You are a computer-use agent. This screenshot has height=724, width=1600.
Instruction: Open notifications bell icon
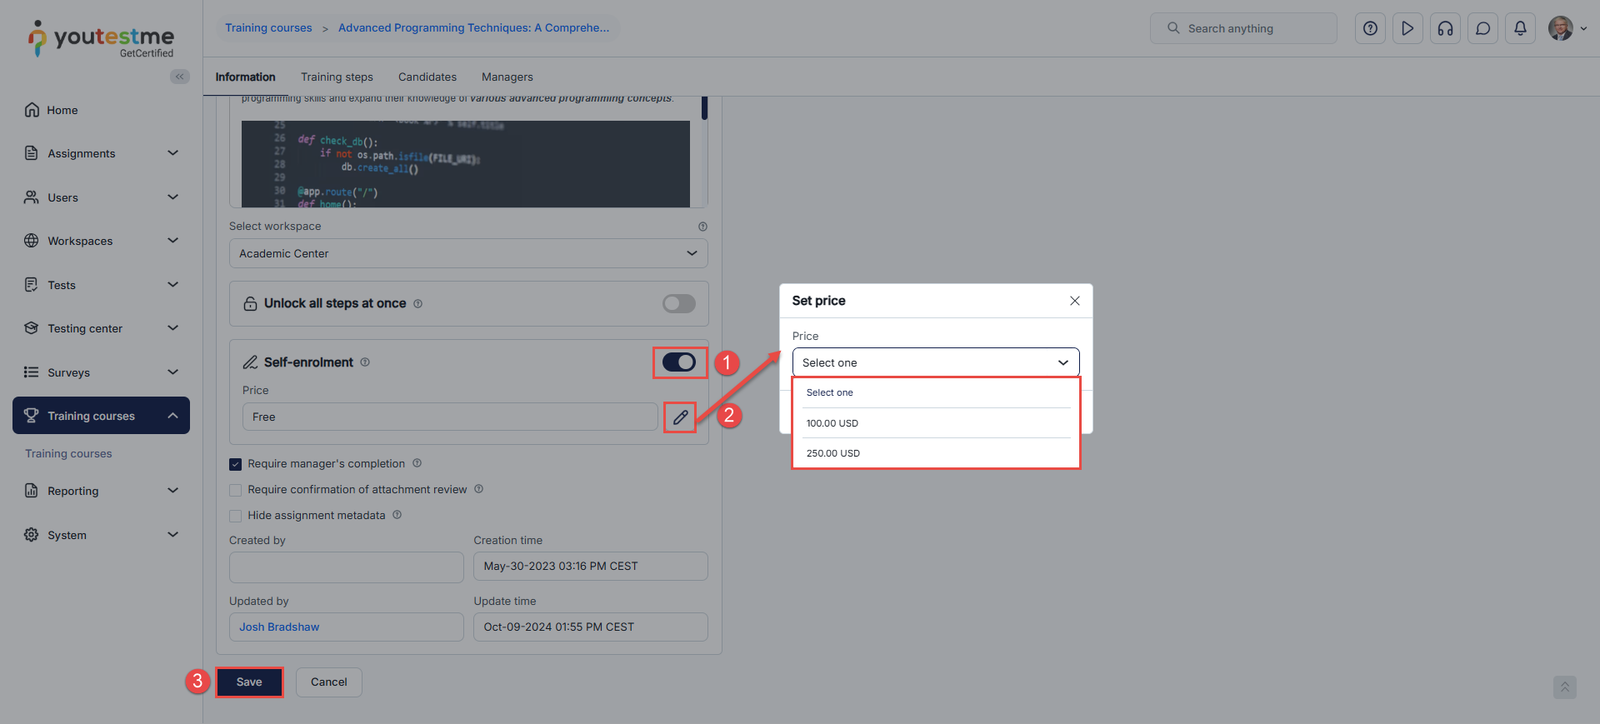coord(1520,29)
